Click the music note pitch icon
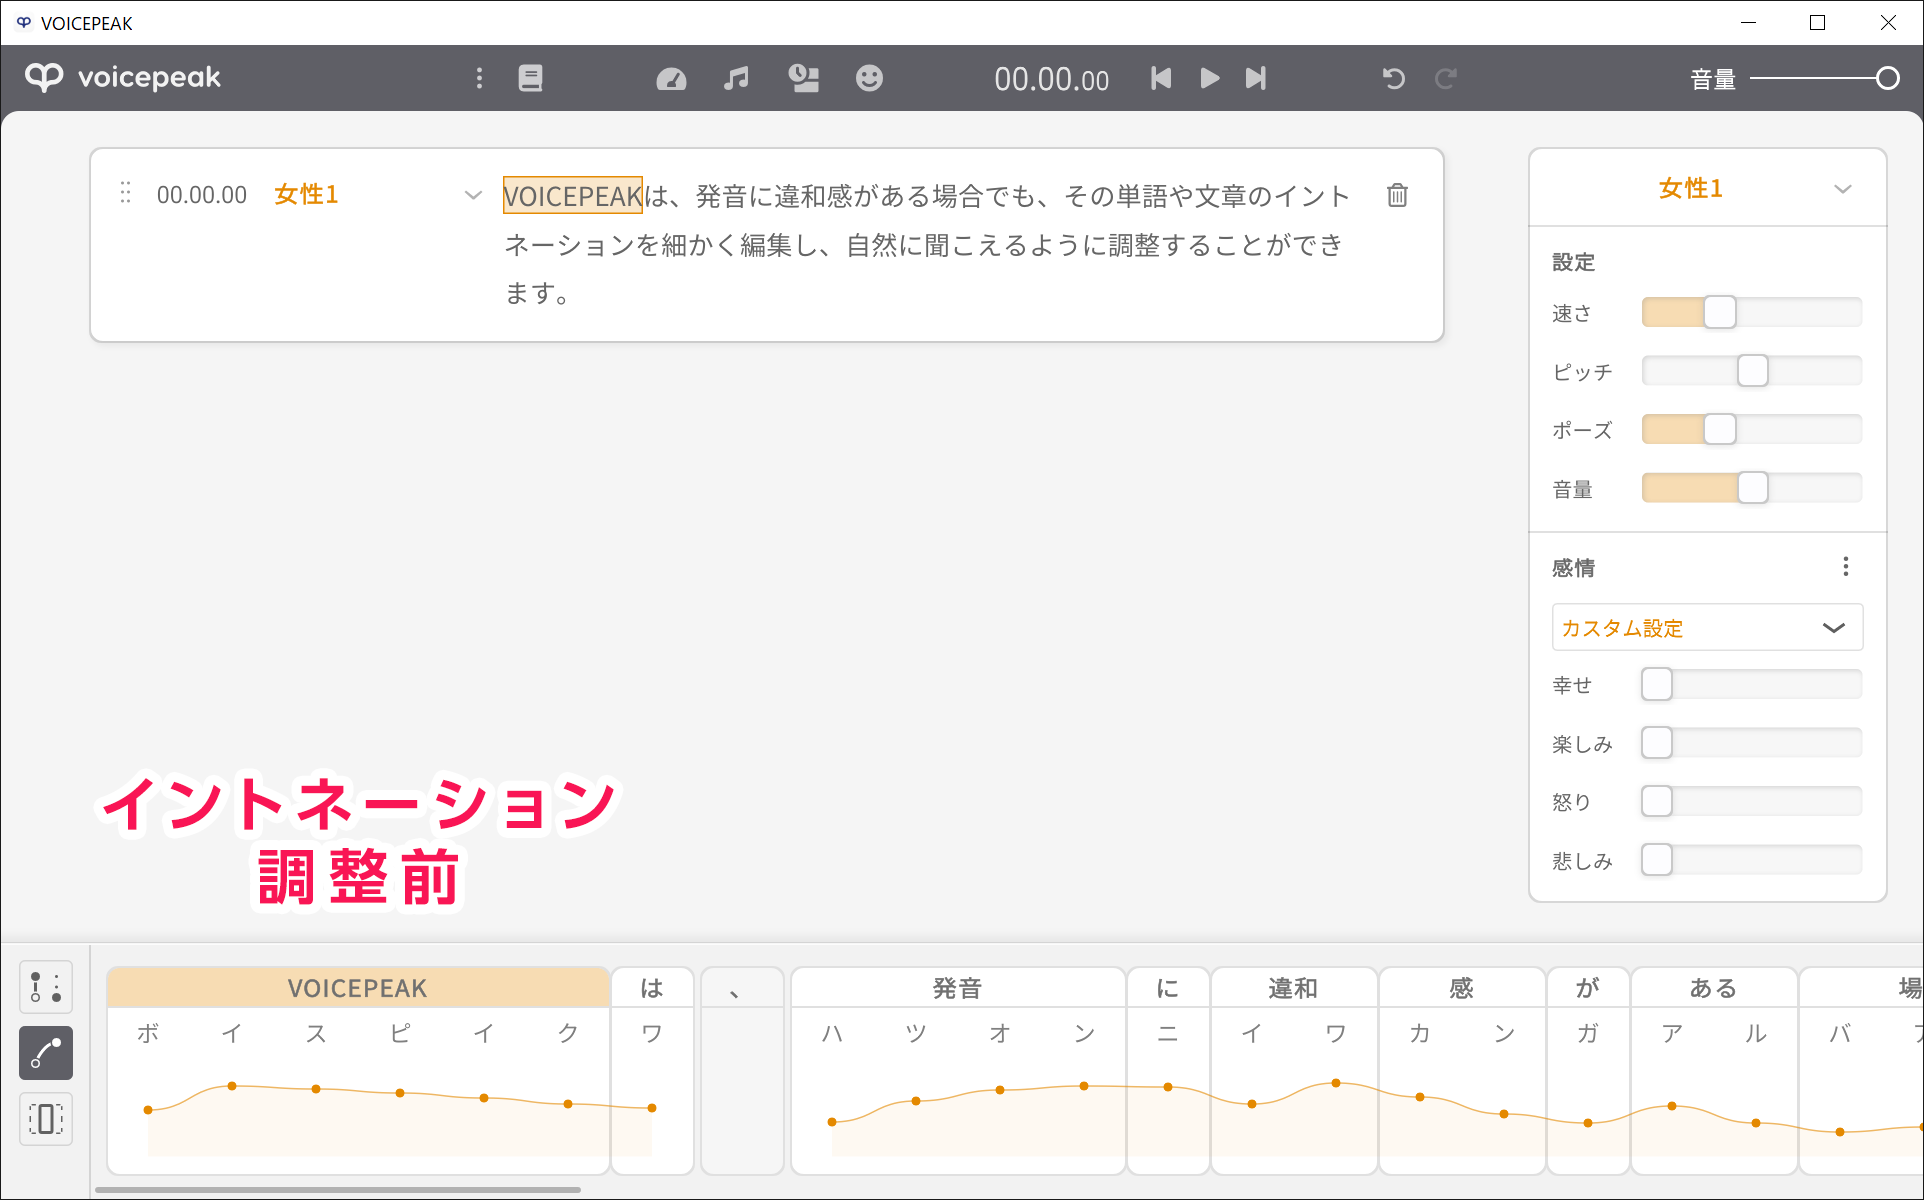Viewport: 1924px width, 1200px height. (x=737, y=78)
